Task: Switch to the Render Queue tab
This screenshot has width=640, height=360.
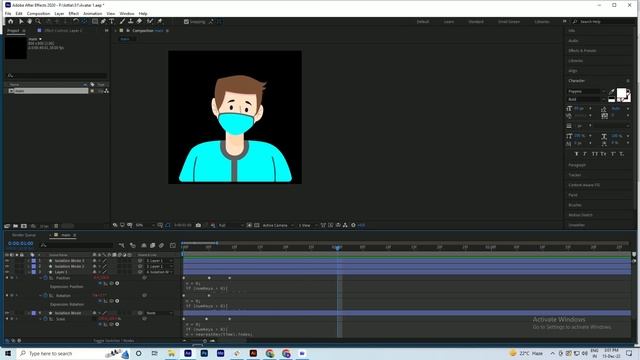Action: 24,235
